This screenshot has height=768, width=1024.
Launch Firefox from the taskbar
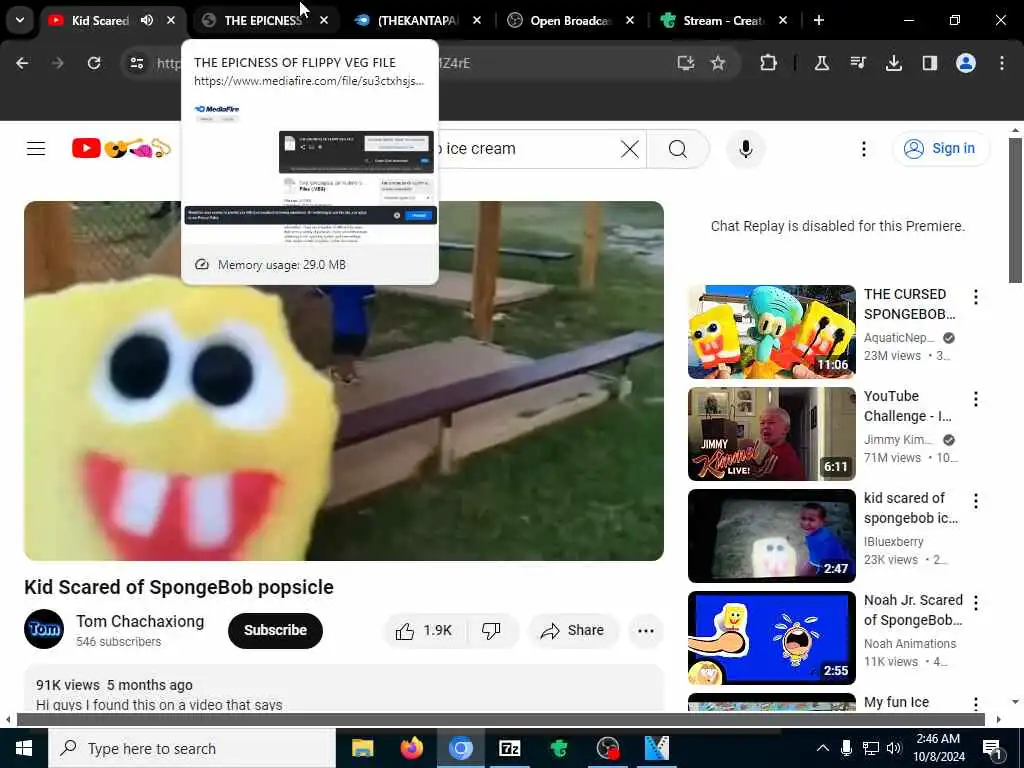pyautogui.click(x=411, y=748)
